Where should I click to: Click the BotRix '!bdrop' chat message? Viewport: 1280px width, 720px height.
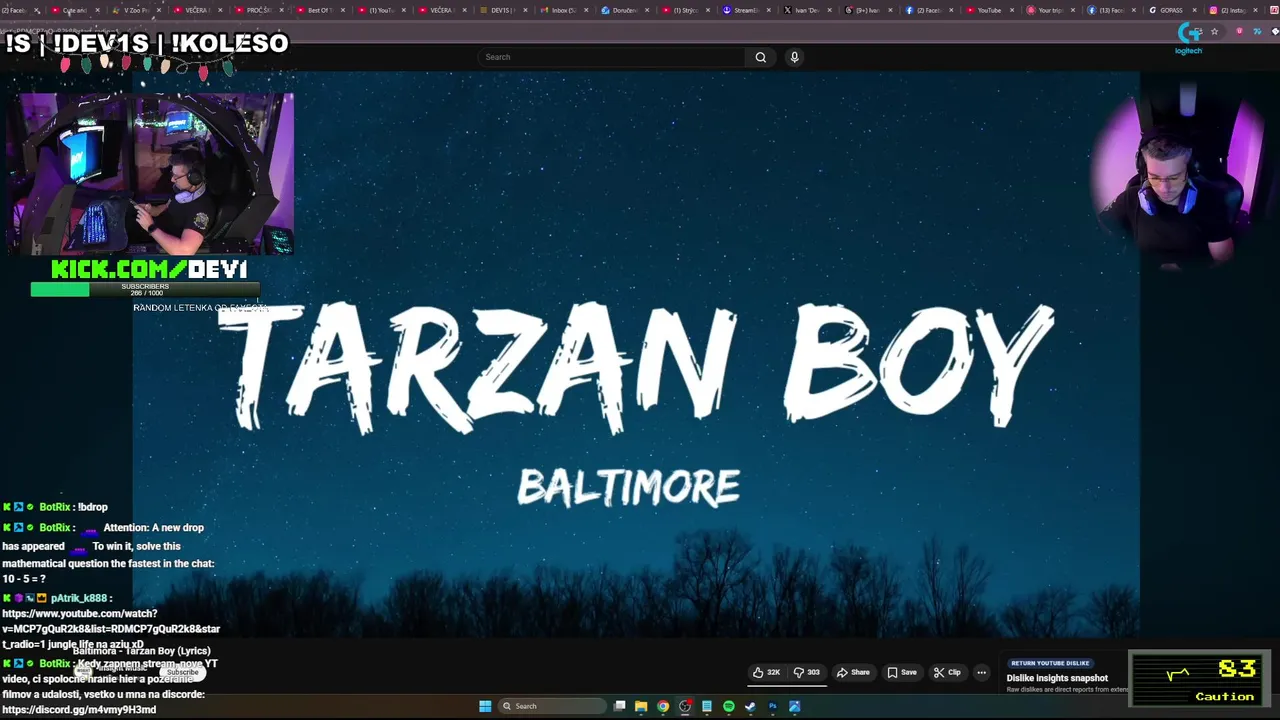56,507
